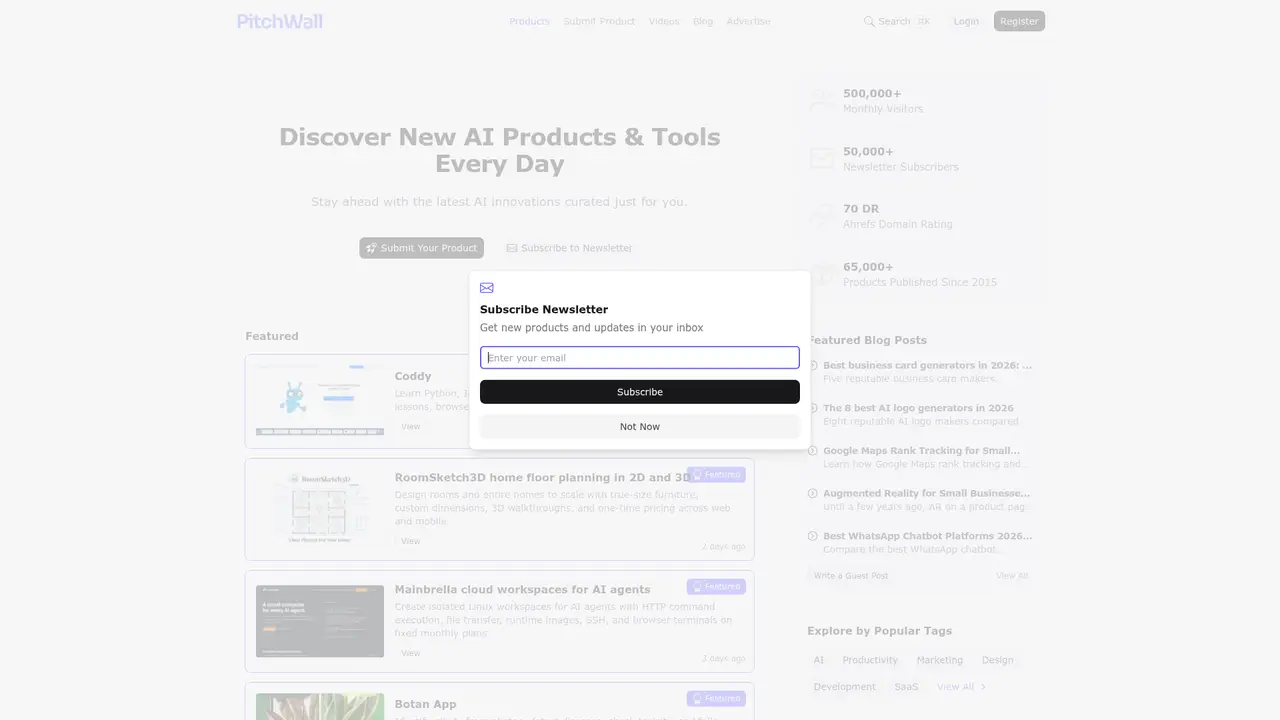Click View under the Coddy listing
Screen dimensions: 1280x720
click(410, 427)
